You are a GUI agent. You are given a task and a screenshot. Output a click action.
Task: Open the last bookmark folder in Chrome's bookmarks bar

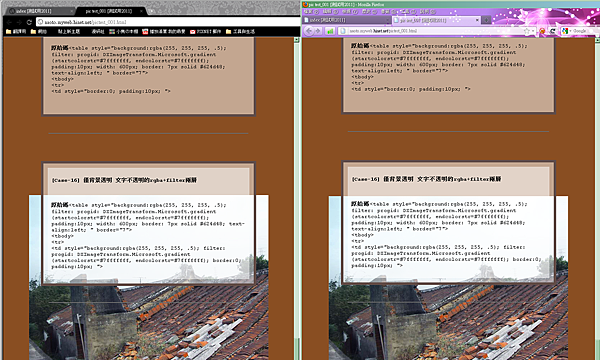click(x=240, y=31)
